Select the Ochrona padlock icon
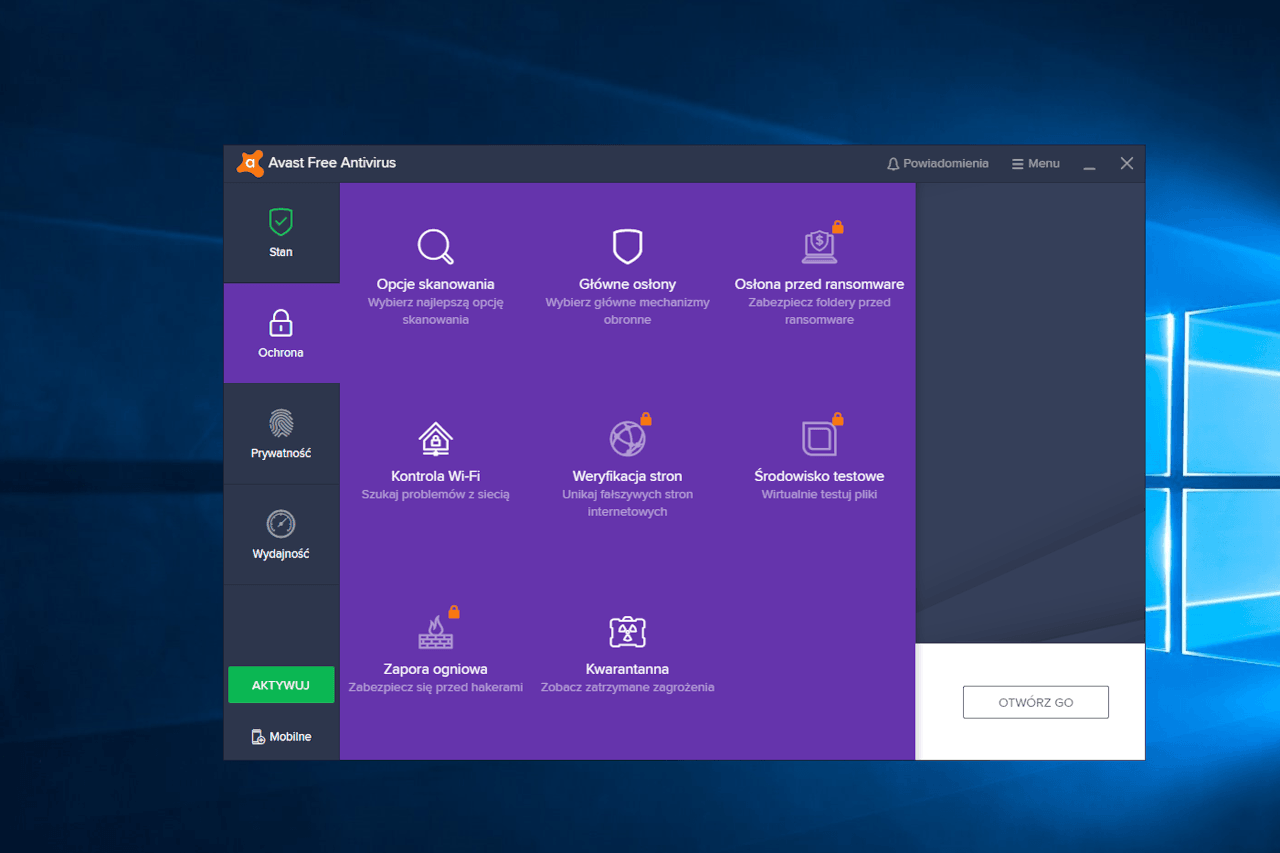This screenshot has width=1280, height=853. pos(281,322)
